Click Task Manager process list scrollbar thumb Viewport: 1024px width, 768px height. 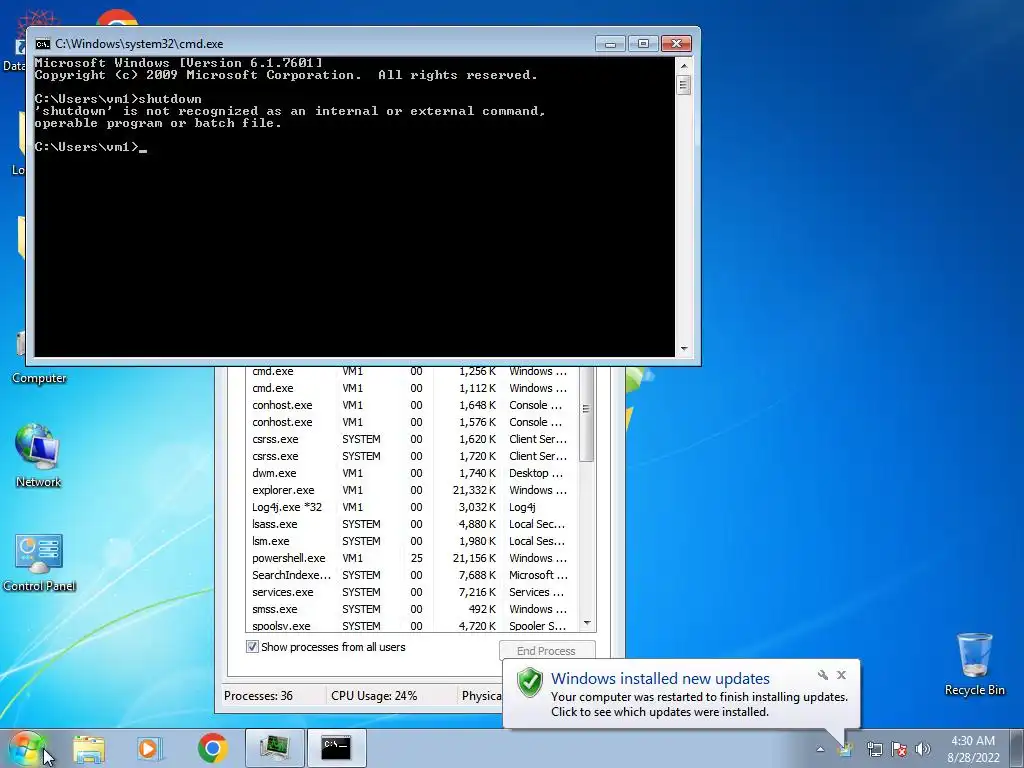pyautogui.click(x=586, y=414)
